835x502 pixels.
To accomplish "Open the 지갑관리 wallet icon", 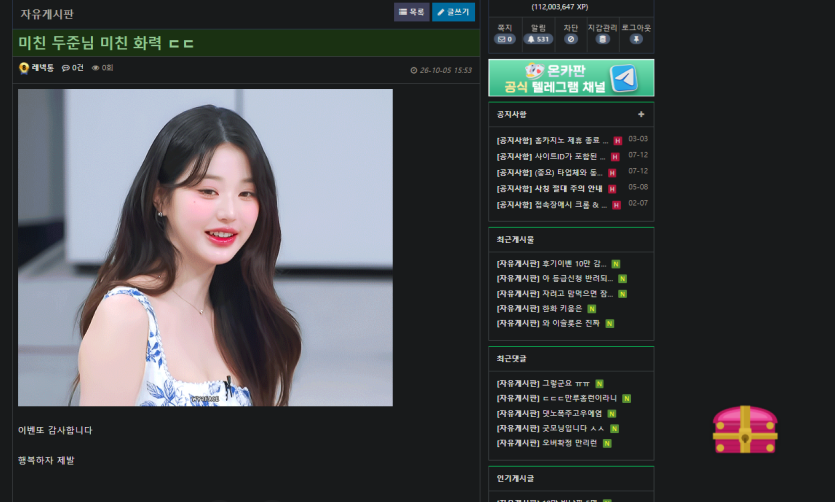I will pyautogui.click(x=602, y=39).
